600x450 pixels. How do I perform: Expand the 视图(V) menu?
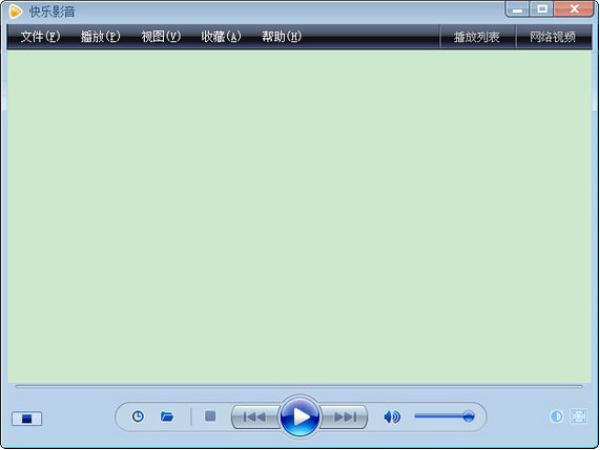(x=161, y=37)
